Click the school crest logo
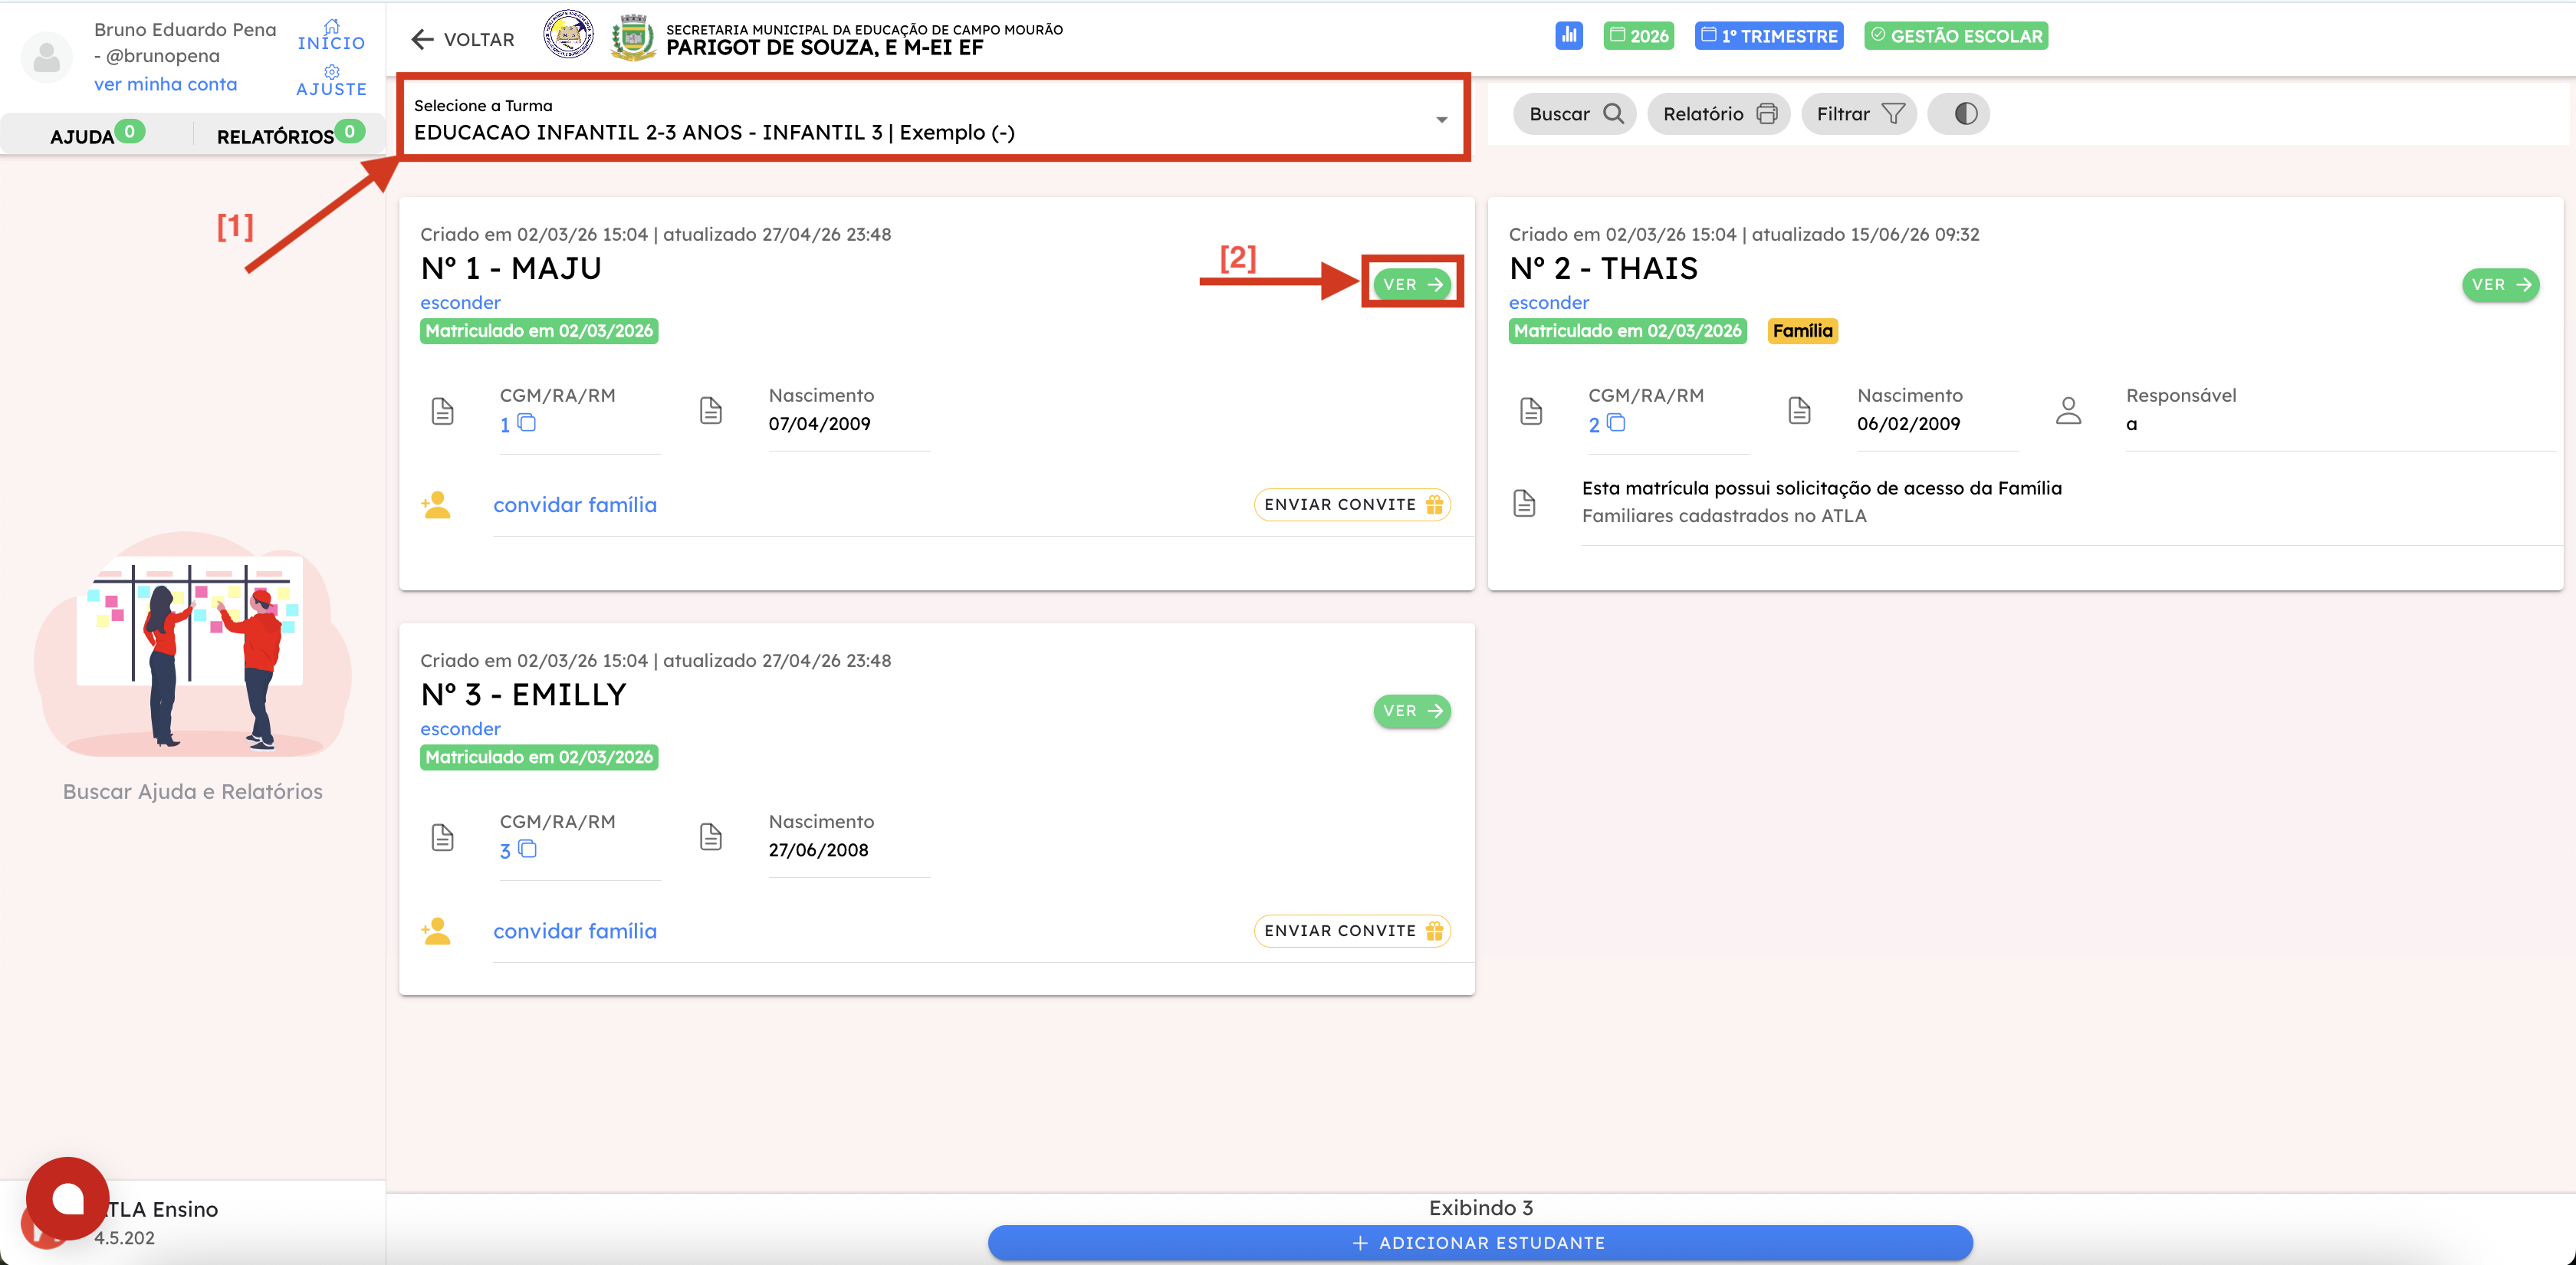 click(568, 35)
